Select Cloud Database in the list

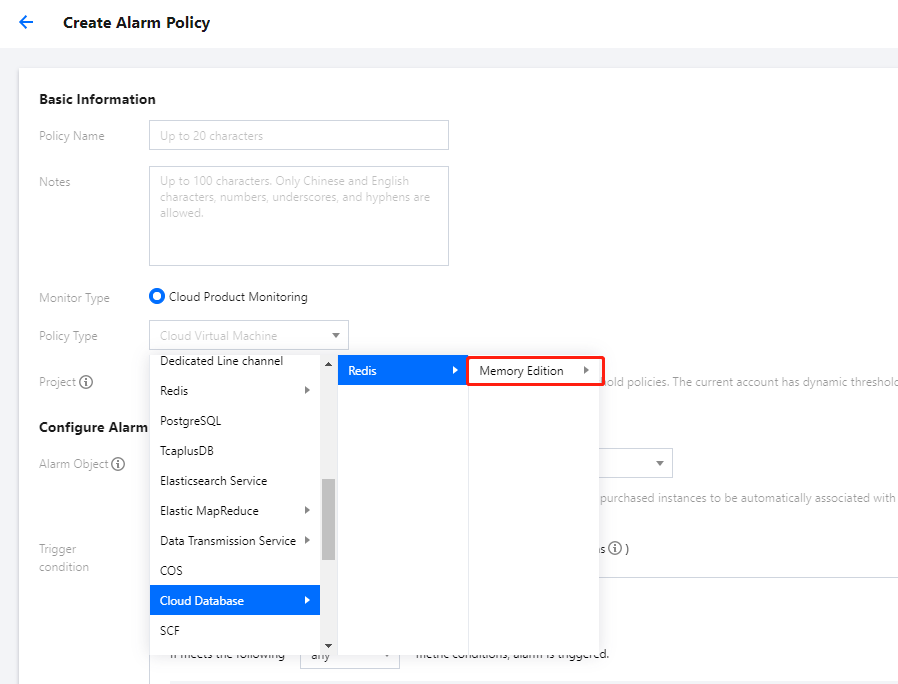[x=235, y=601]
